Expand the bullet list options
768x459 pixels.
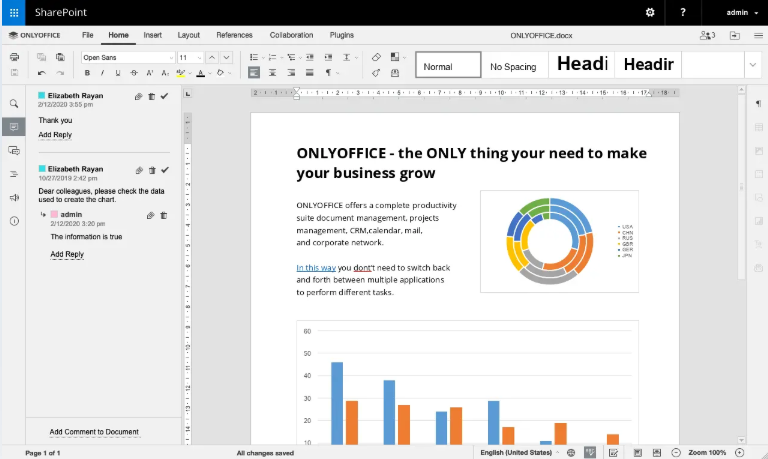pyautogui.click(x=264, y=58)
